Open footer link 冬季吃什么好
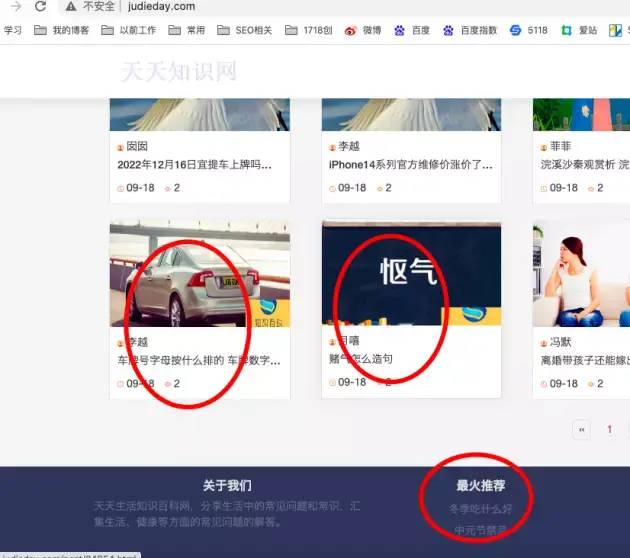This screenshot has width=630, height=558. (x=481, y=509)
